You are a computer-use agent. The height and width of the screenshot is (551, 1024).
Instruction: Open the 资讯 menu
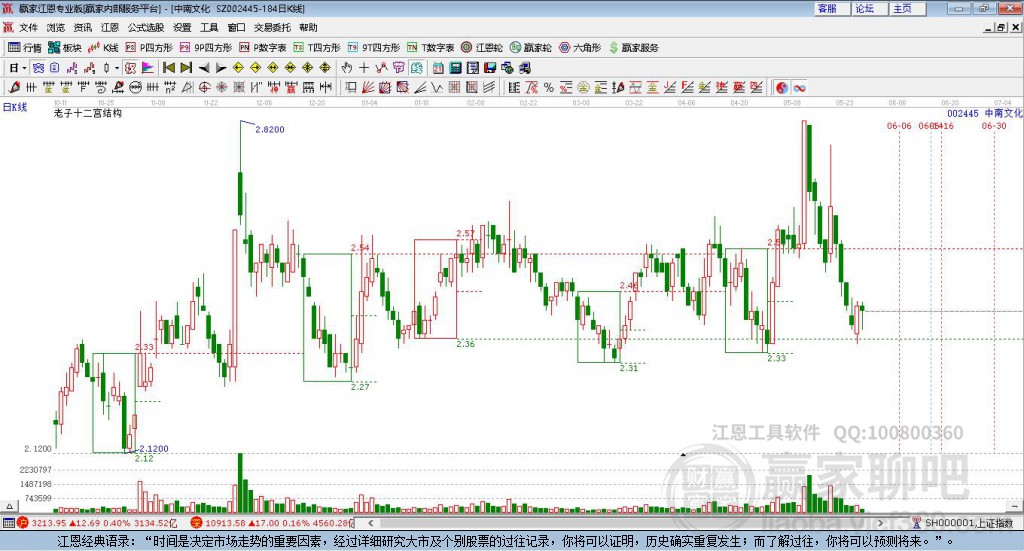pos(82,27)
